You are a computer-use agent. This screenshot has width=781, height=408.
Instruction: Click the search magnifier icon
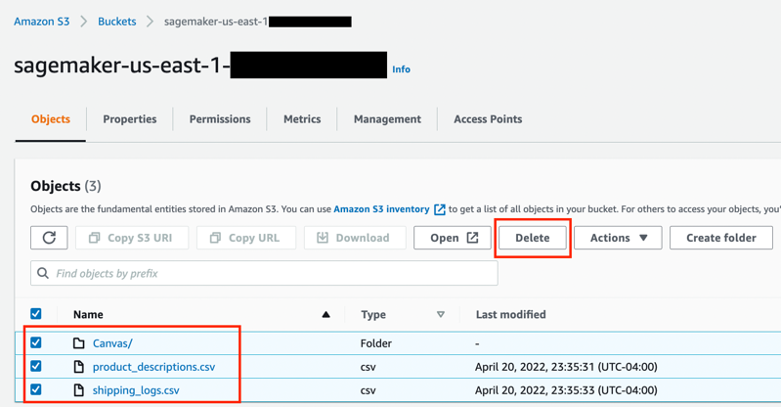[43, 273]
